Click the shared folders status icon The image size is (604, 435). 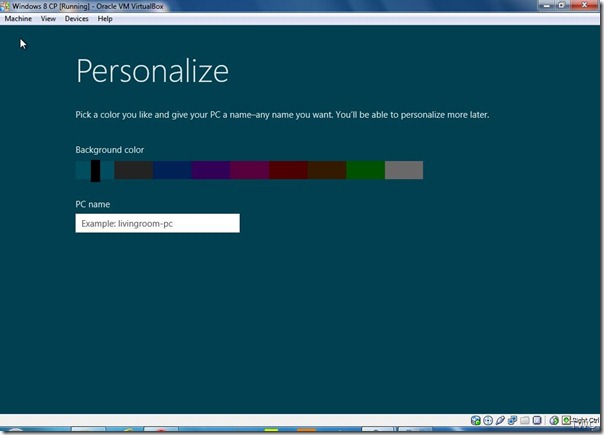point(525,420)
